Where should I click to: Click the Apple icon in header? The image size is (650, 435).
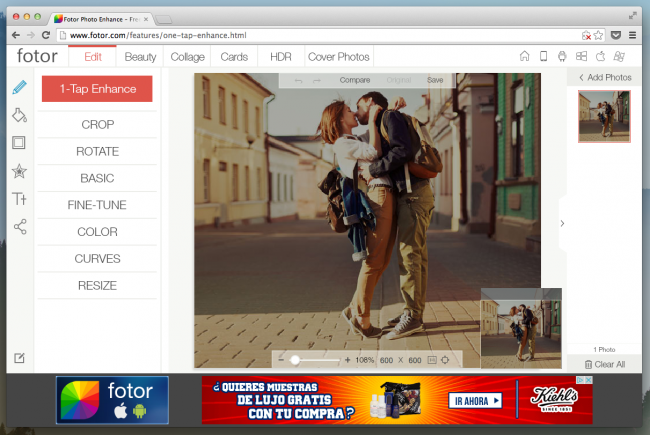tap(600, 56)
